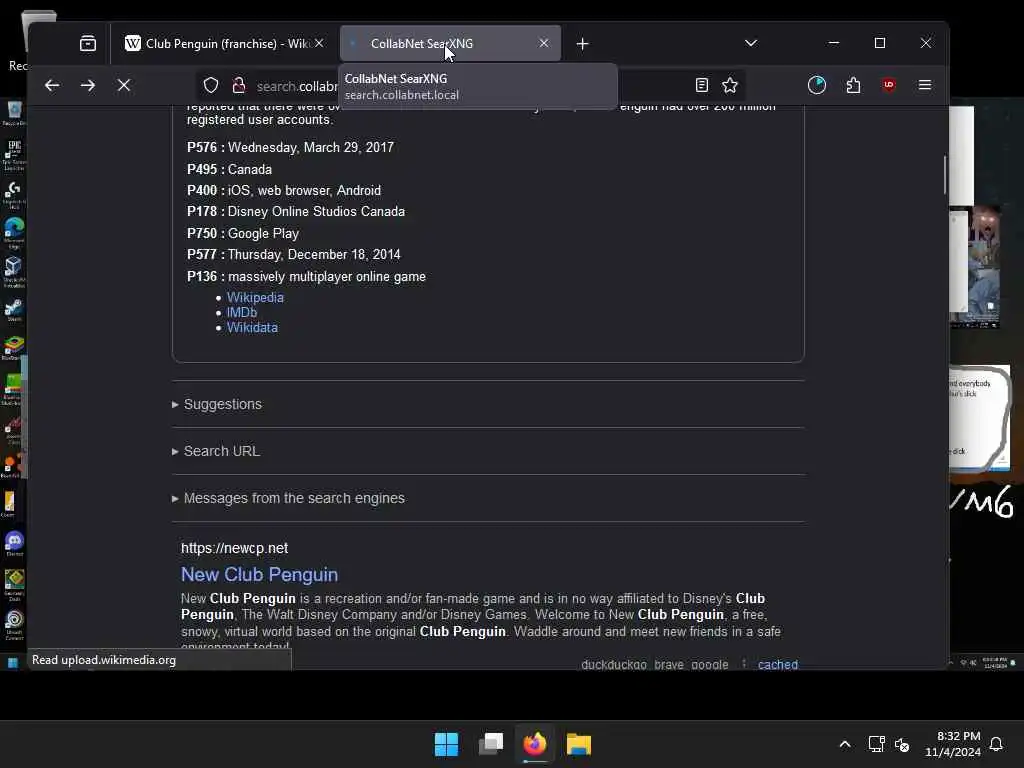
Task: Open the muted volume tray icon
Action: pyautogui.click(x=902, y=744)
